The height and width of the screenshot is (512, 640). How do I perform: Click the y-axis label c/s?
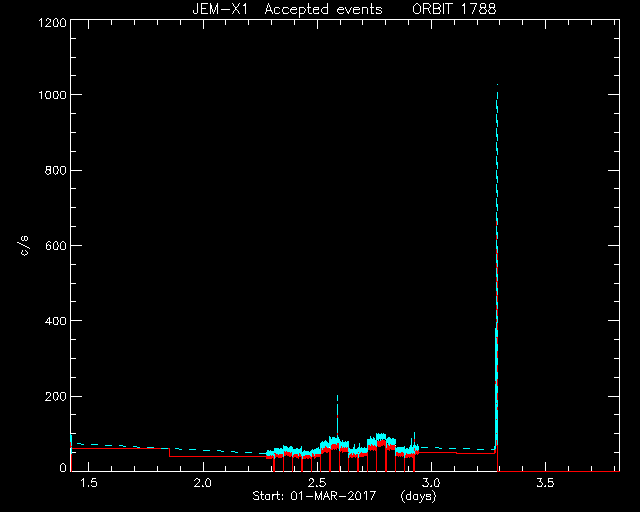[24, 246]
